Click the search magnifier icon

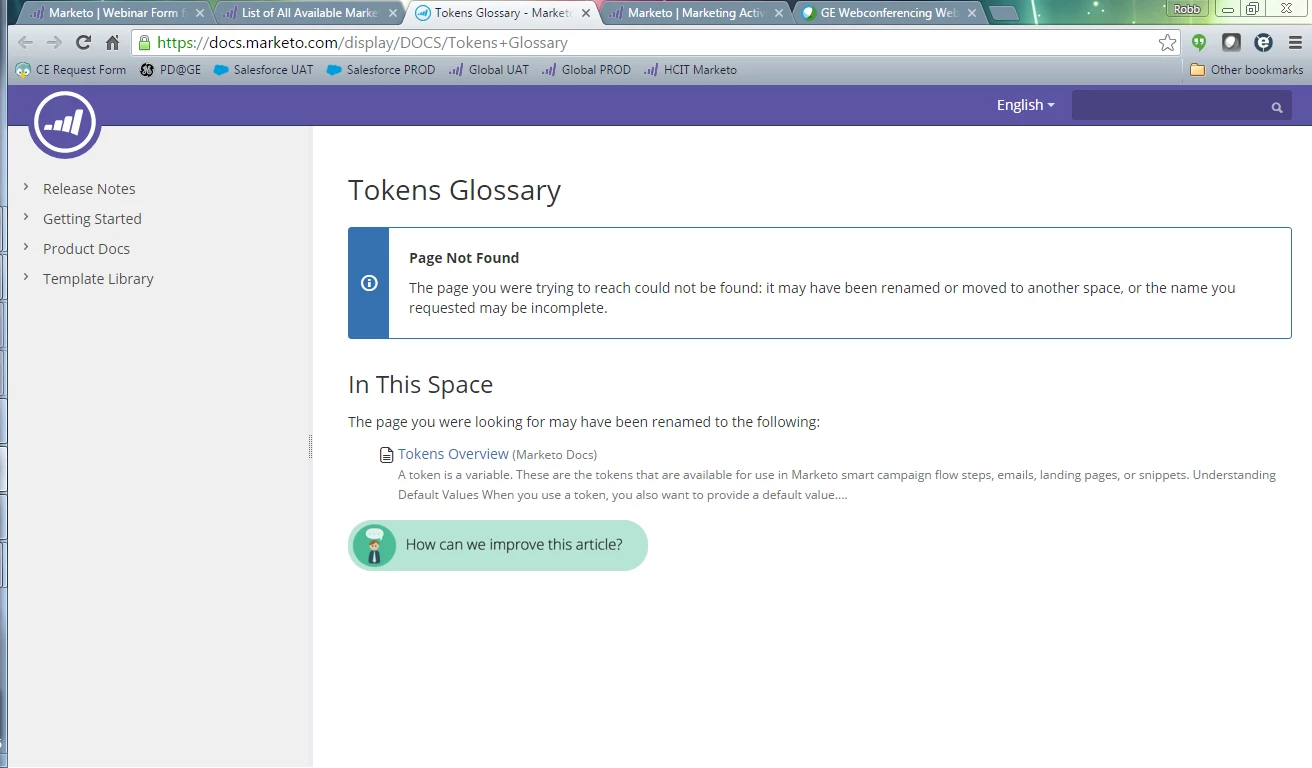[x=1277, y=107]
